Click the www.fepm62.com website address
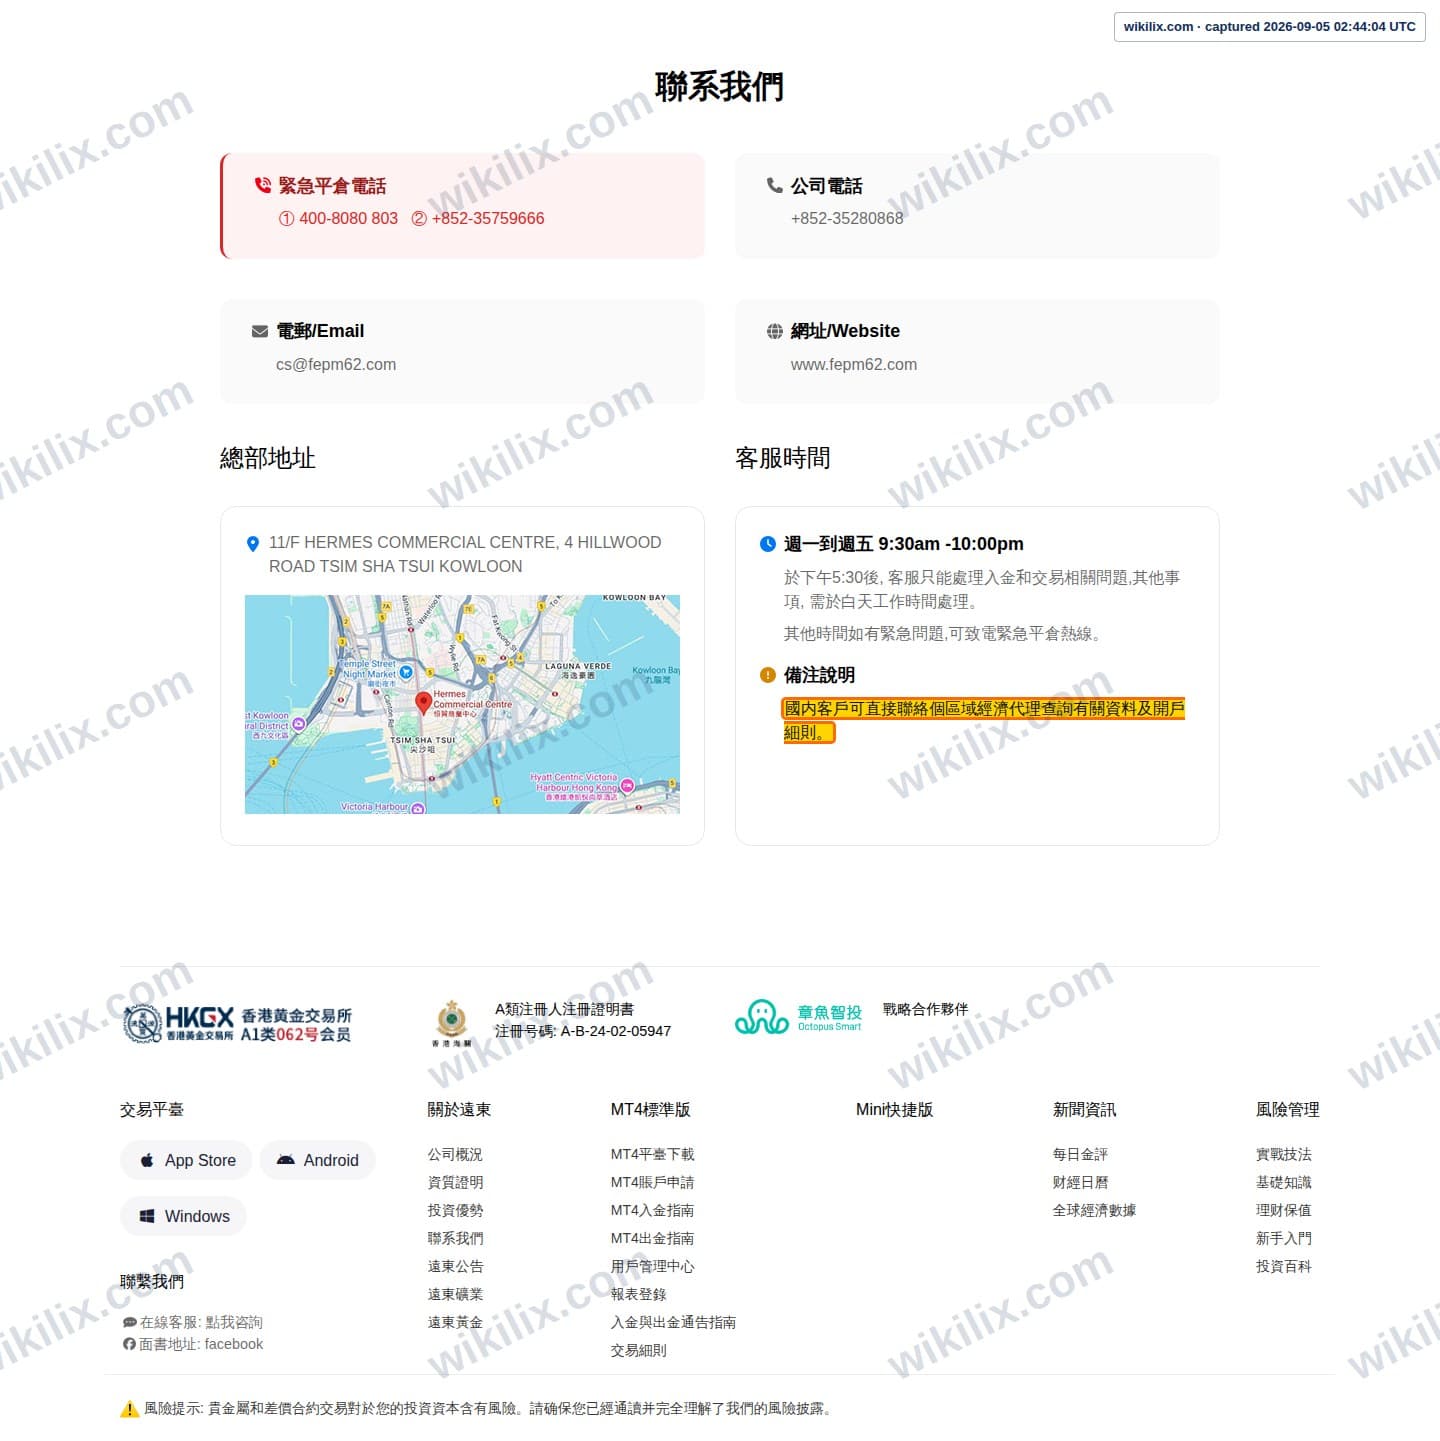This screenshot has height=1441, width=1440. pyautogui.click(x=853, y=364)
